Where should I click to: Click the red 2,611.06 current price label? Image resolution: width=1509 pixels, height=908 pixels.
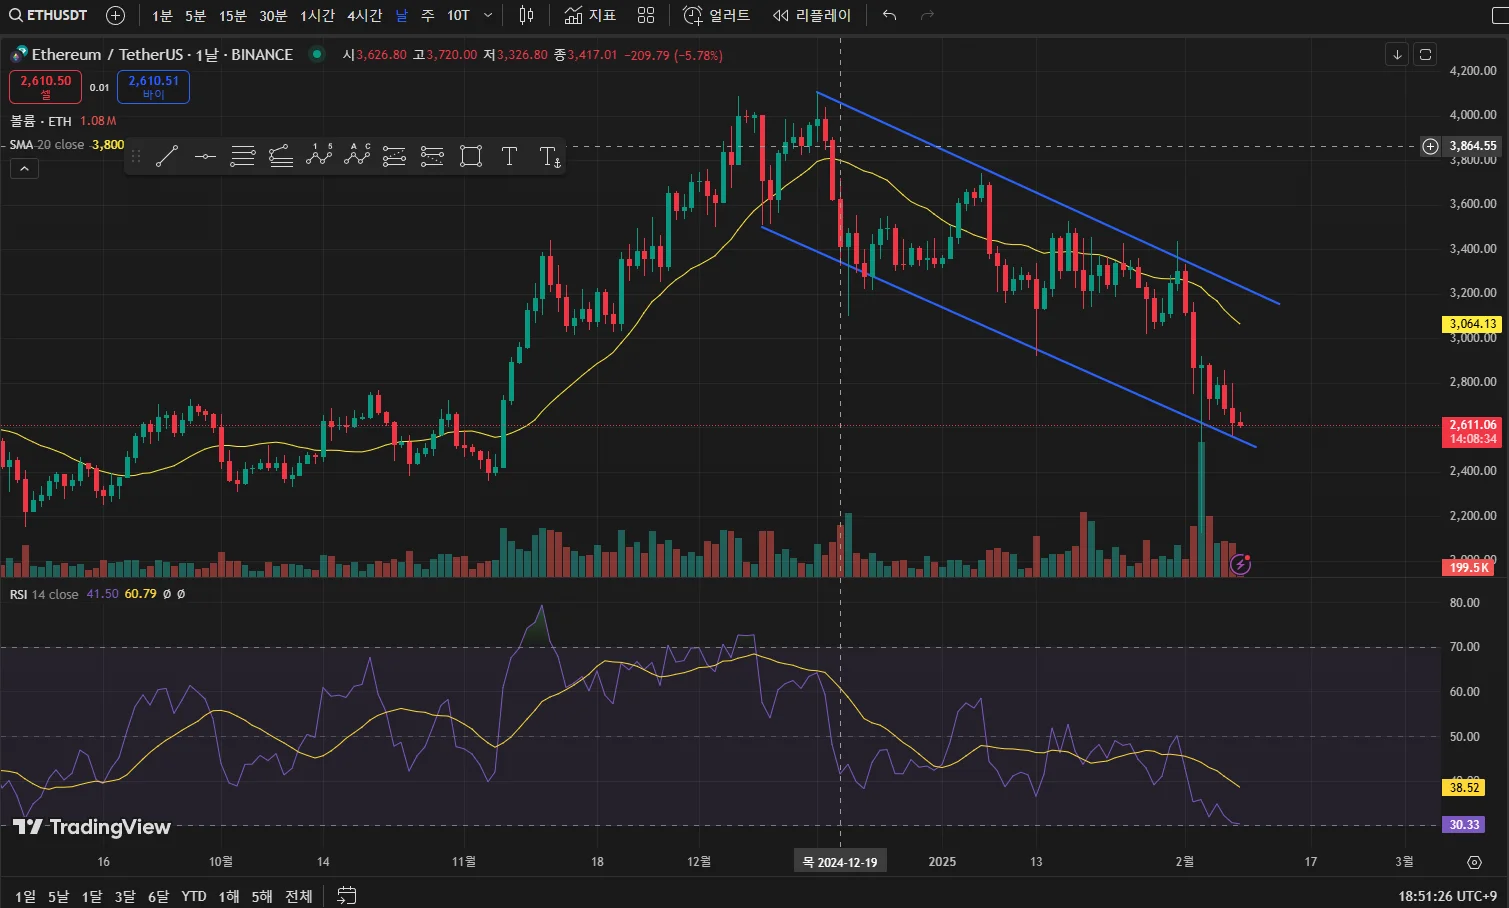click(1473, 432)
